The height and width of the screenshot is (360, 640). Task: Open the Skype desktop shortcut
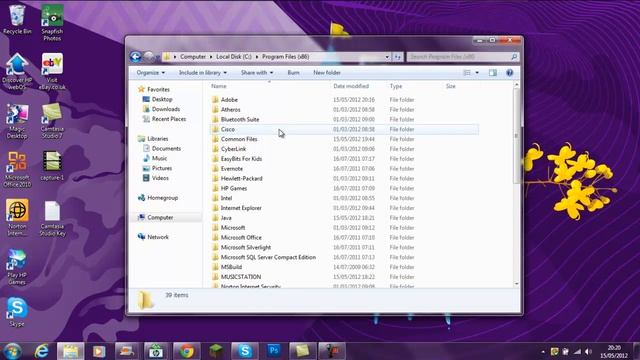[x=17, y=312]
